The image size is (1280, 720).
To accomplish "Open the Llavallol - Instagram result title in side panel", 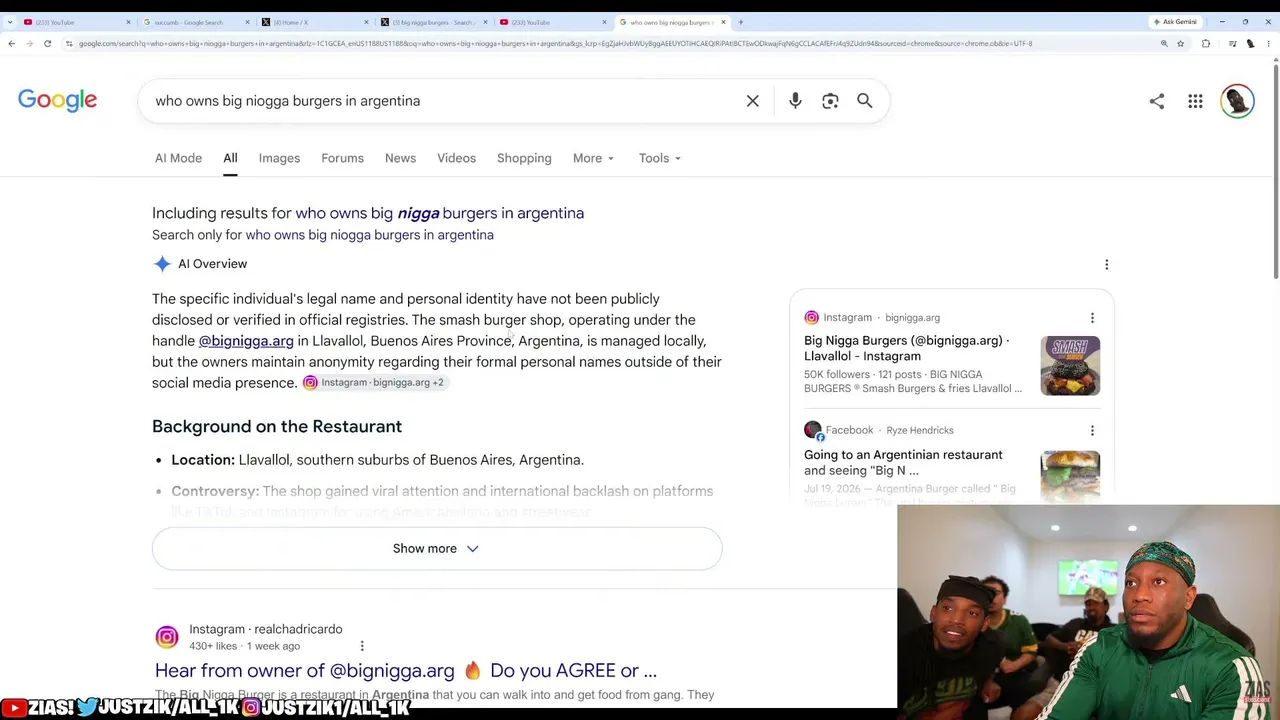I will coord(906,348).
